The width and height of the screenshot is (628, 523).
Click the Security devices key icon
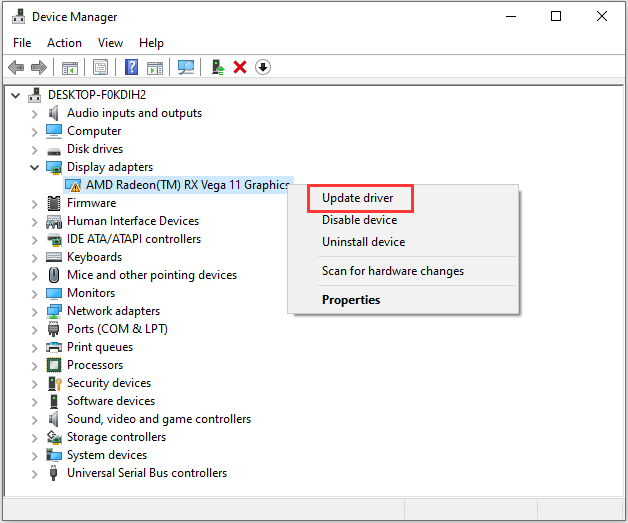pyautogui.click(x=54, y=383)
